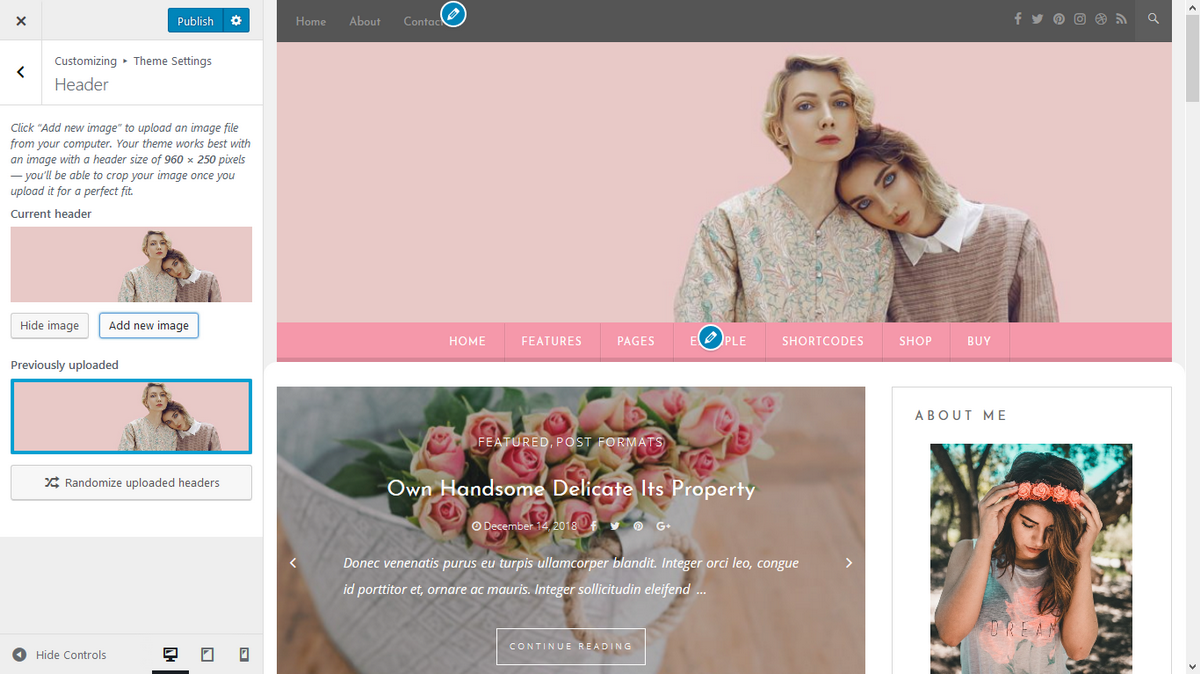Open the Home link in top bar
This screenshot has height=674, width=1200.
(311, 21)
